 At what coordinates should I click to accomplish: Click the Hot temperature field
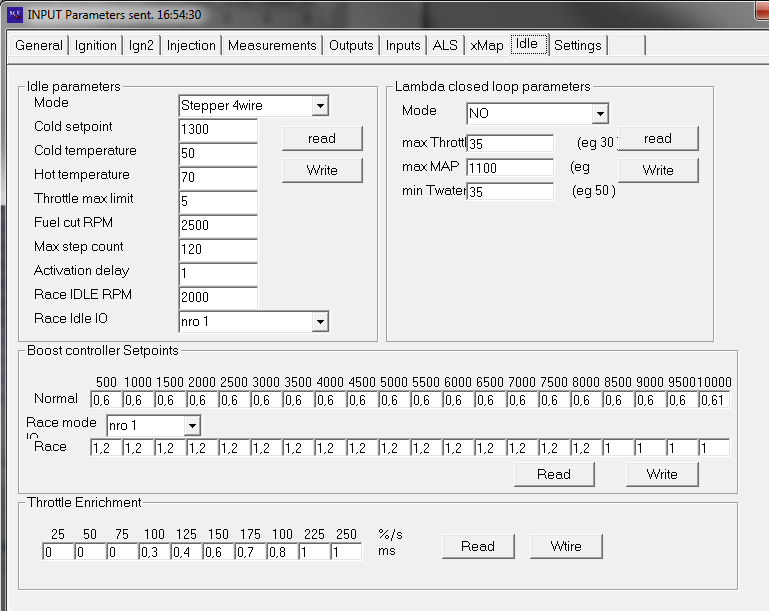pyautogui.click(x=218, y=178)
